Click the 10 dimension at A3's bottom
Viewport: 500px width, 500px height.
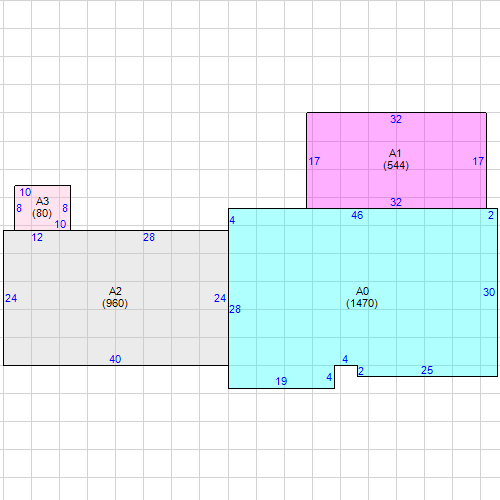coord(61,224)
